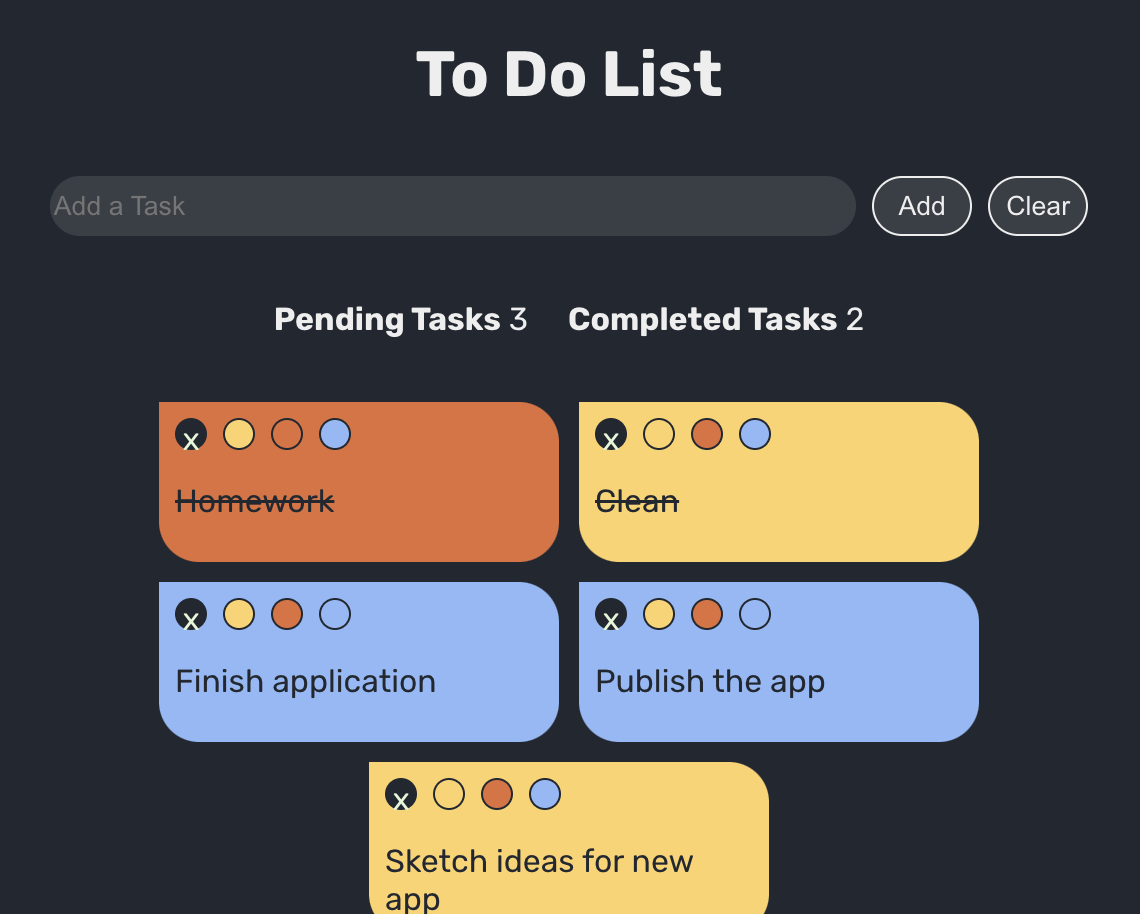Click the Clear button
Image resolution: width=1140 pixels, height=914 pixels.
click(x=1037, y=206)
